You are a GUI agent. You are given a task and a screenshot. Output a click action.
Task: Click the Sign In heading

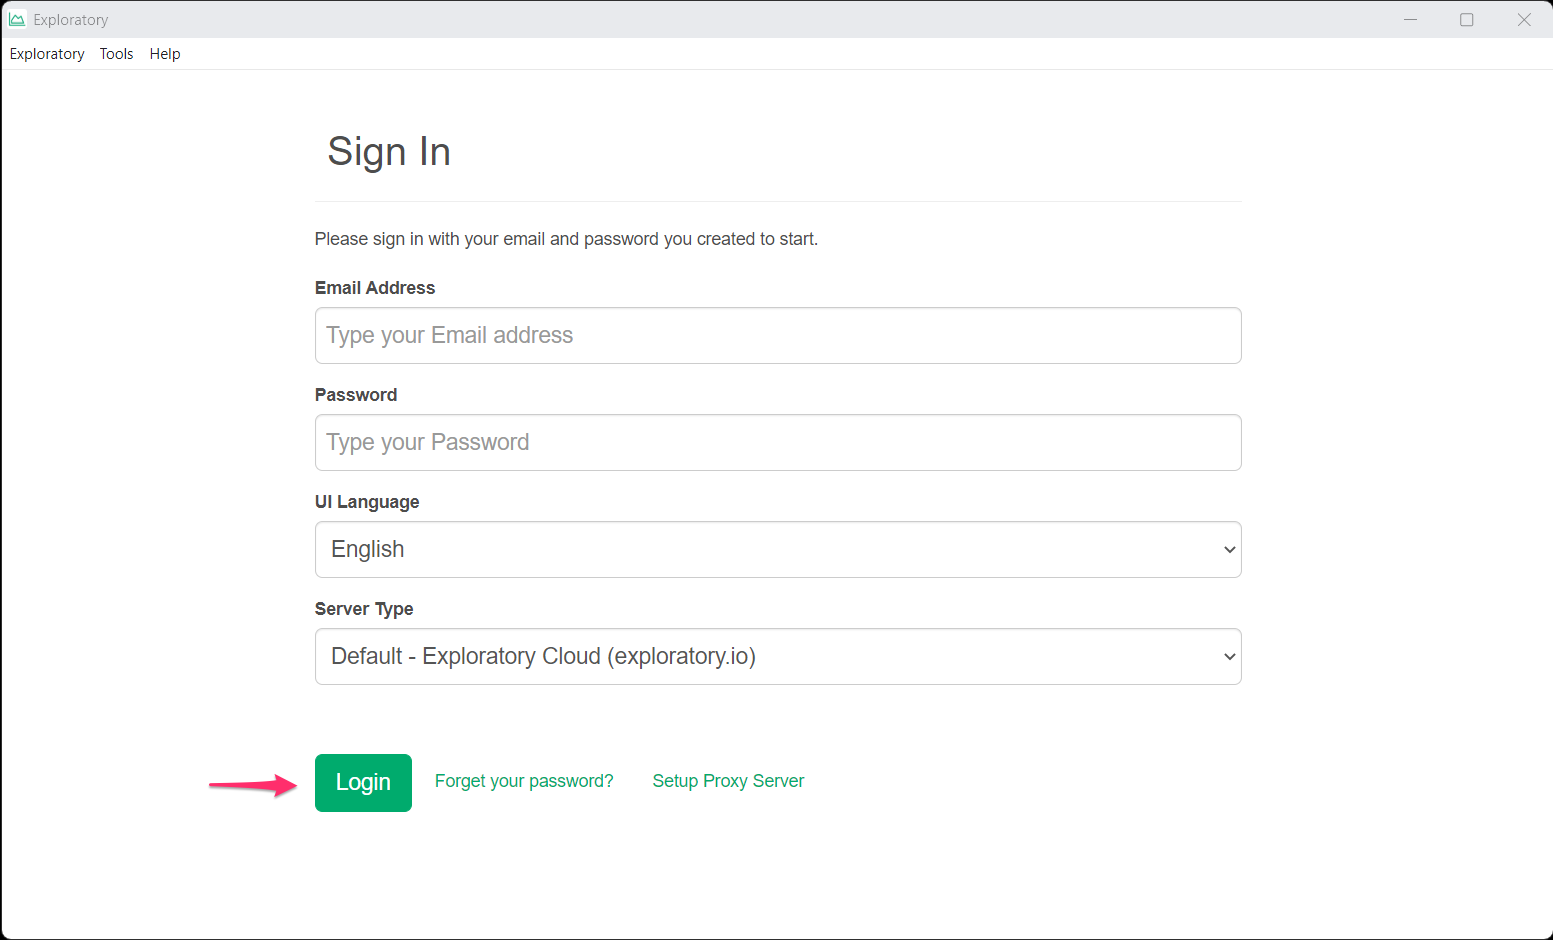click(x=389, y=152)
